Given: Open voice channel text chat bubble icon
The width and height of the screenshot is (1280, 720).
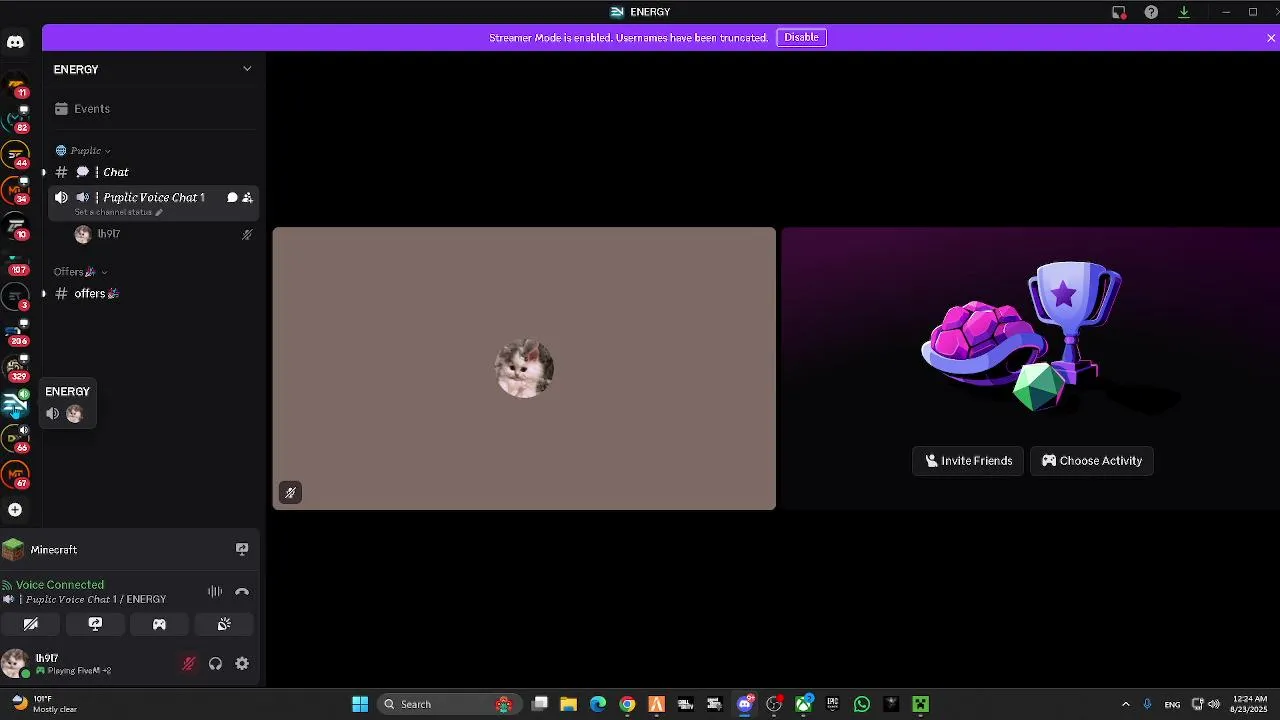Looking at the screenshot, I should tap(232, 198).
